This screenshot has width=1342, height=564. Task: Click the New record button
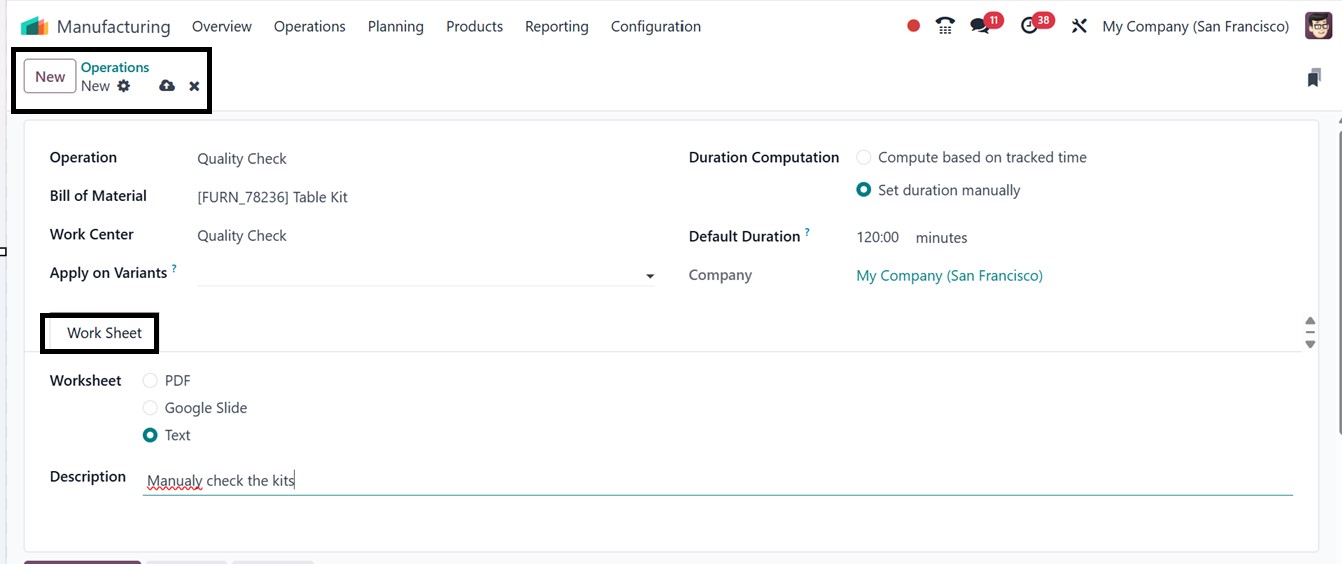click(x=50, y=77)
